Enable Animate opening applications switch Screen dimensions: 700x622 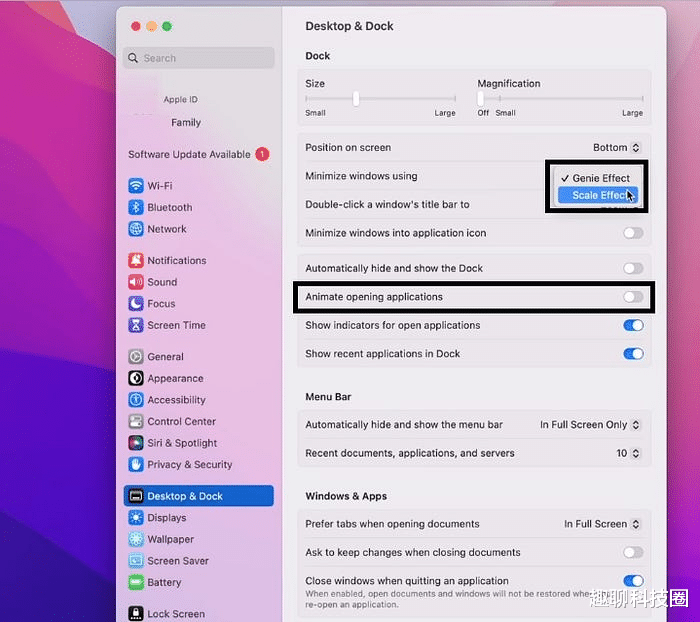(x=633, y=297)
